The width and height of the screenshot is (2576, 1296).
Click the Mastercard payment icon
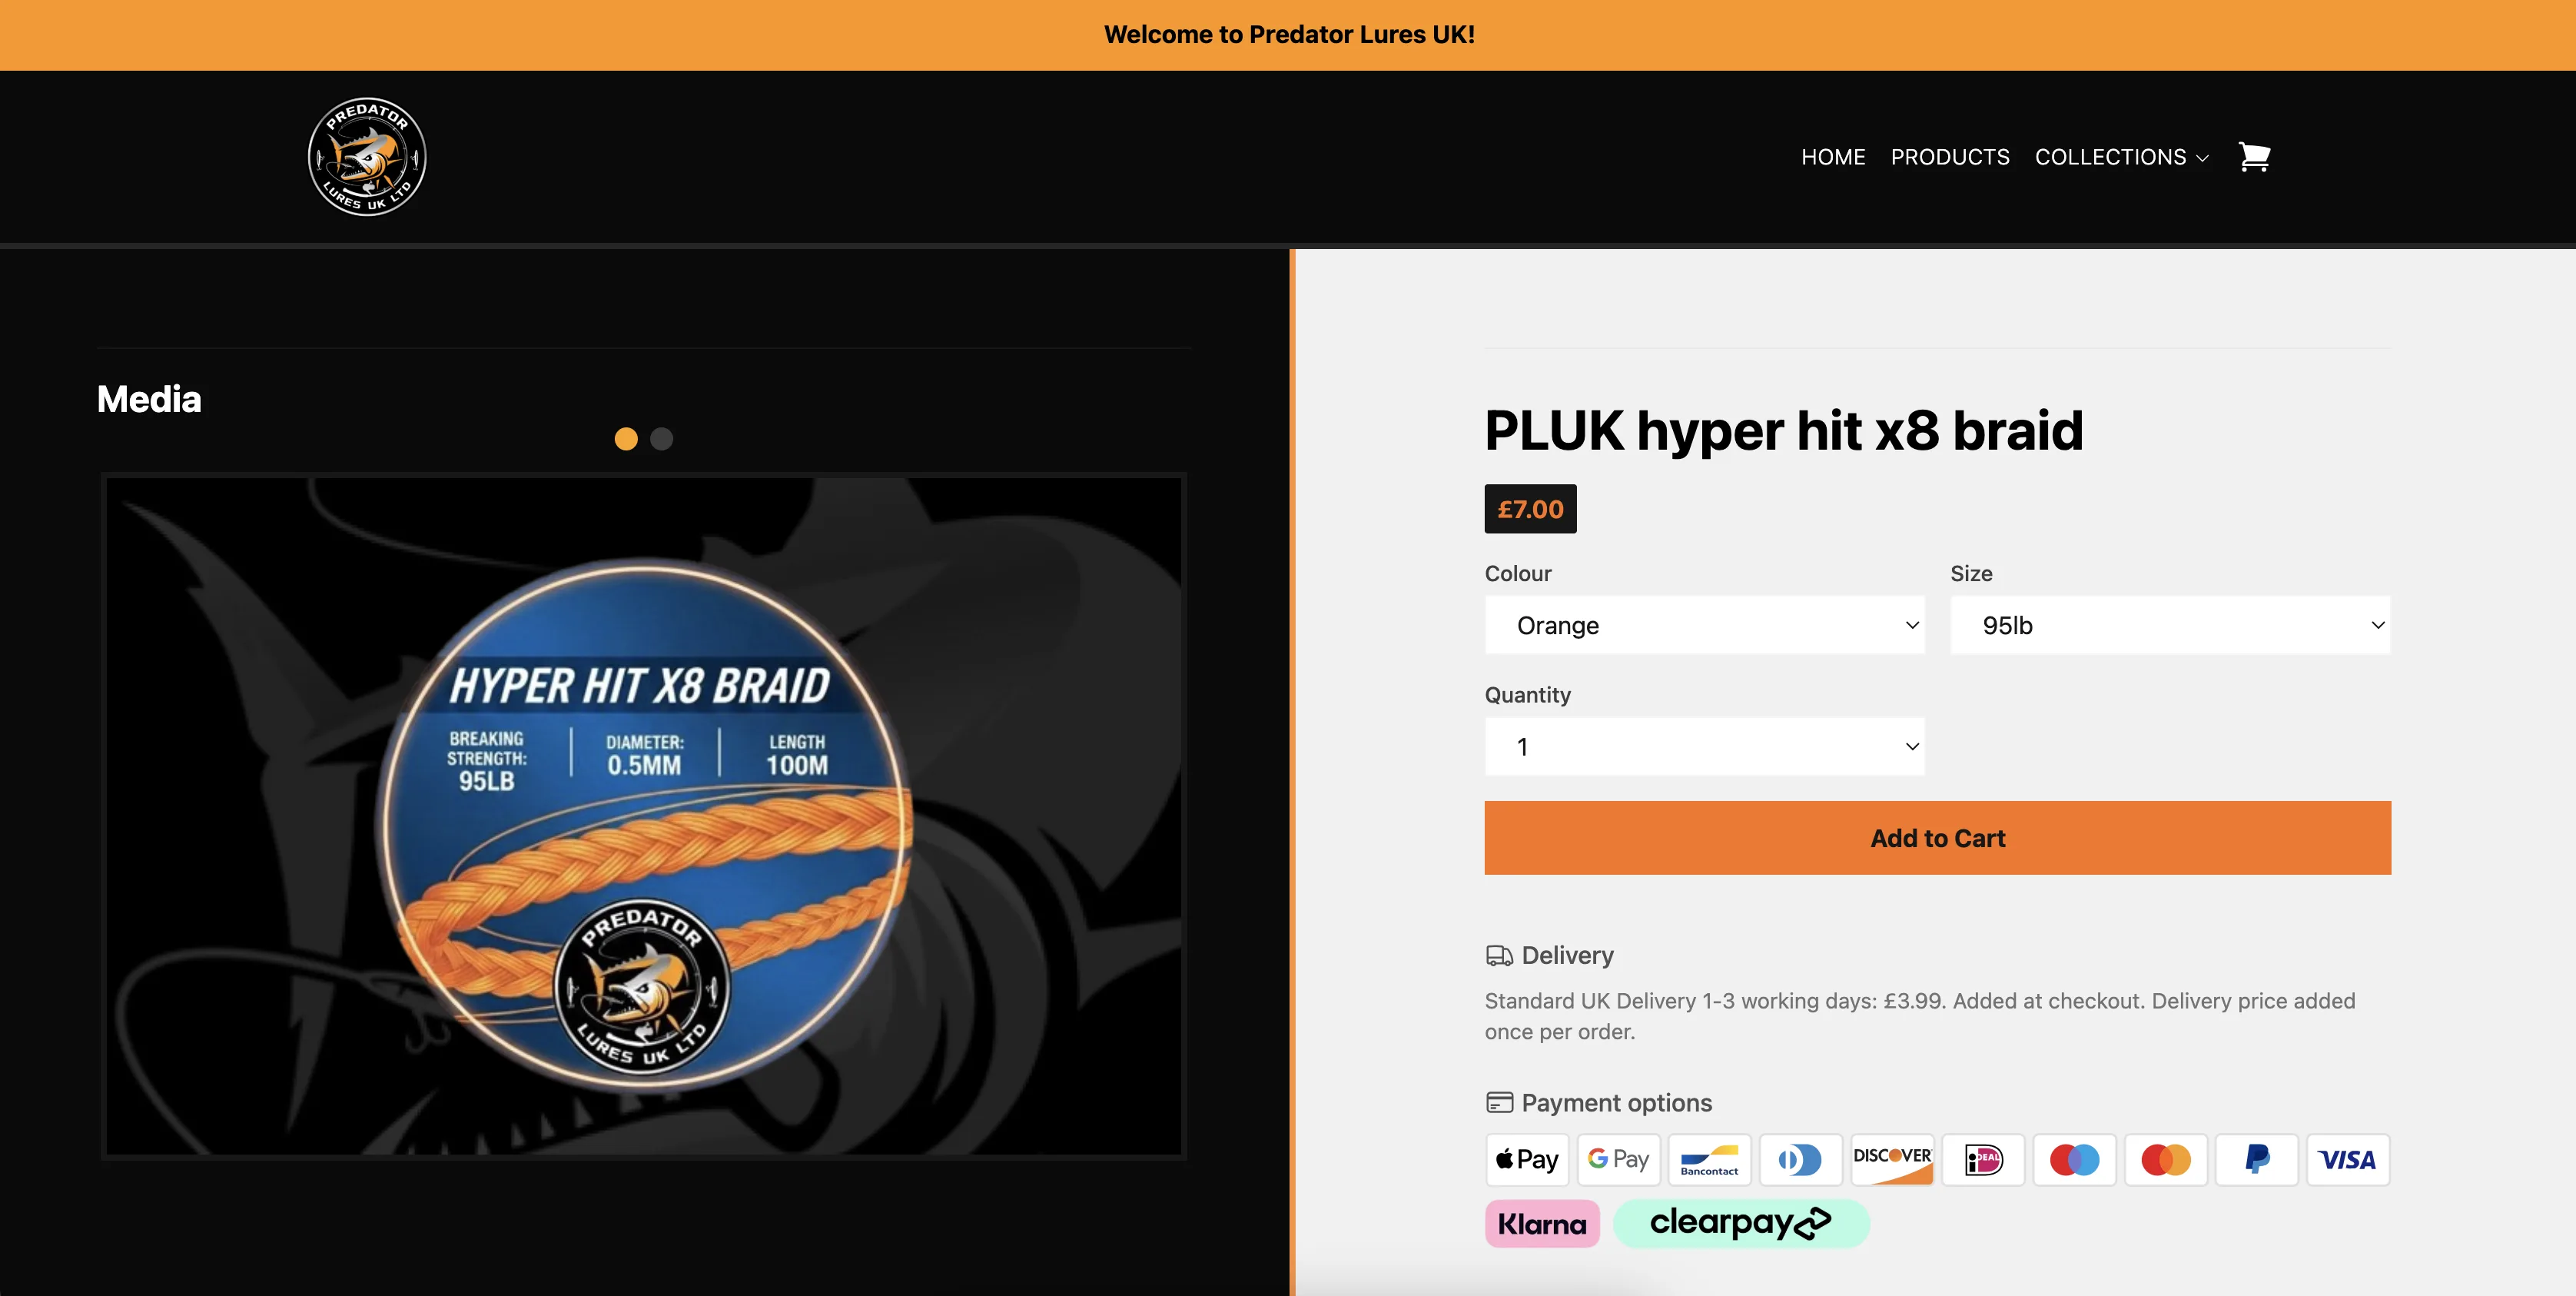coord(2165,1160)
